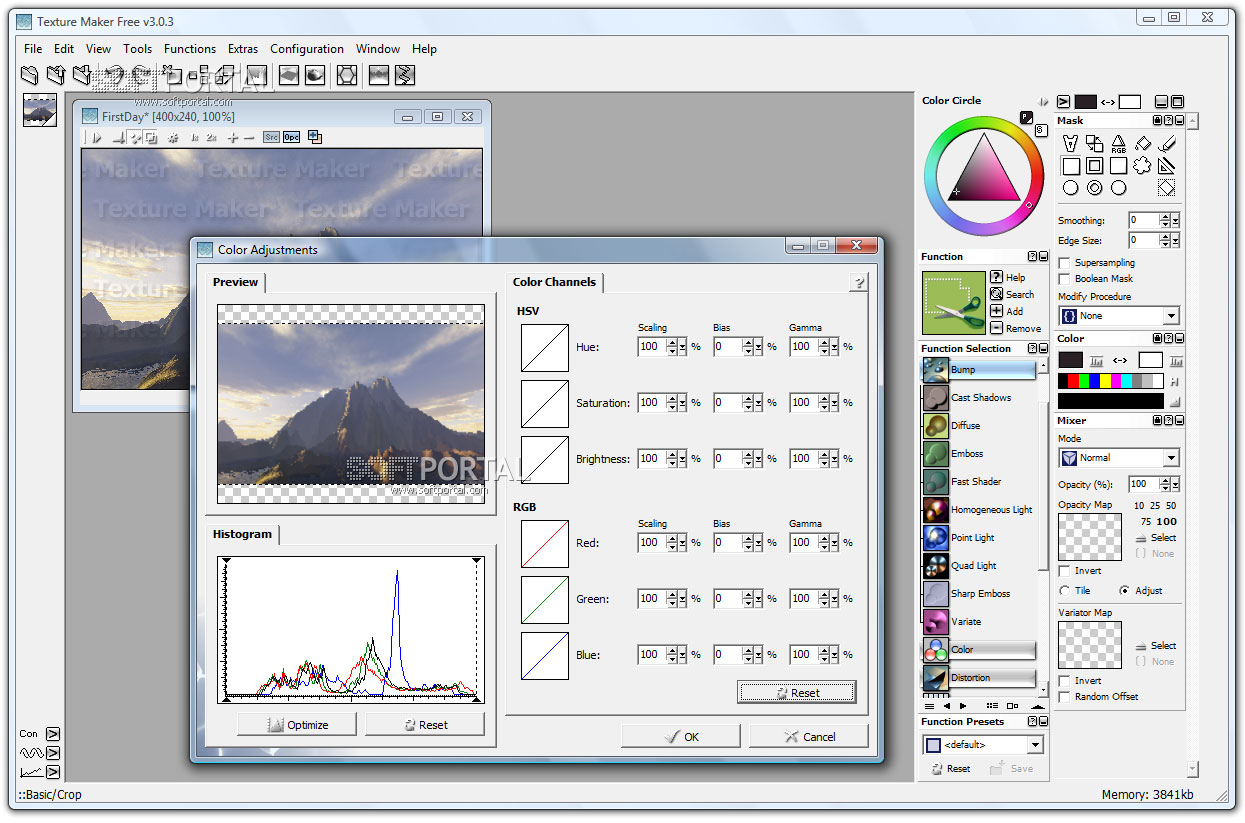Image resolution: width=1245 pixels, height=823 pixels.
Task: Switch to the Histogram tab
Action: pyautogui.click(x=242, y=534)
